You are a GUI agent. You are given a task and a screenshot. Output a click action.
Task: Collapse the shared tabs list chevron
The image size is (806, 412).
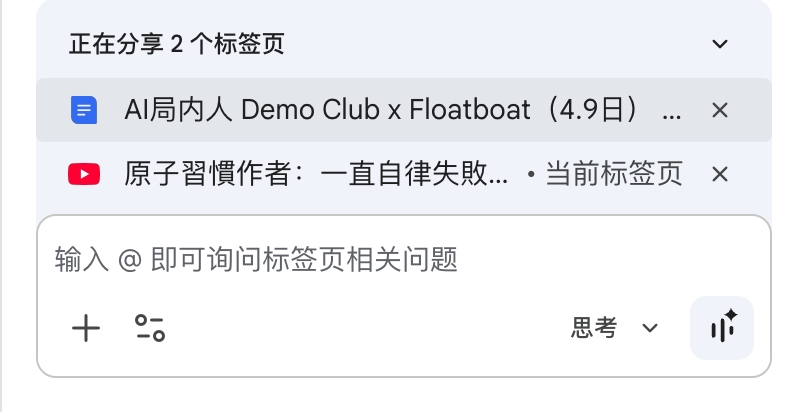point(719,44)
